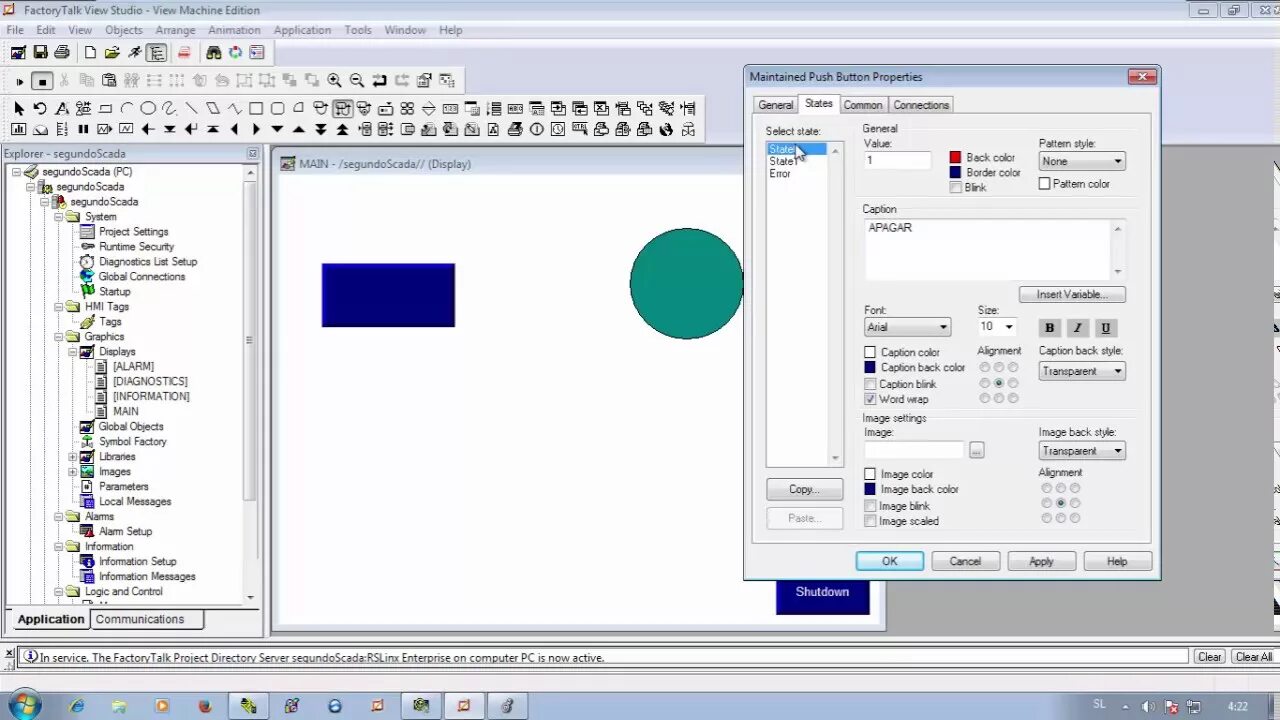
Task: Select the Arc drawing tool
Action: (x=127, y=108)
